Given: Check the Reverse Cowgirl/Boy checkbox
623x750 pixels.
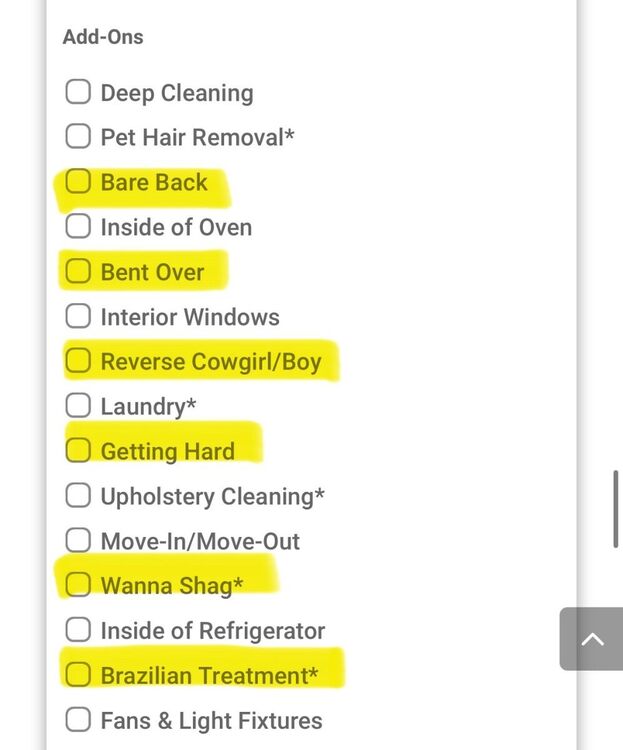Looking at the screenshot, I should coord(78,361).
